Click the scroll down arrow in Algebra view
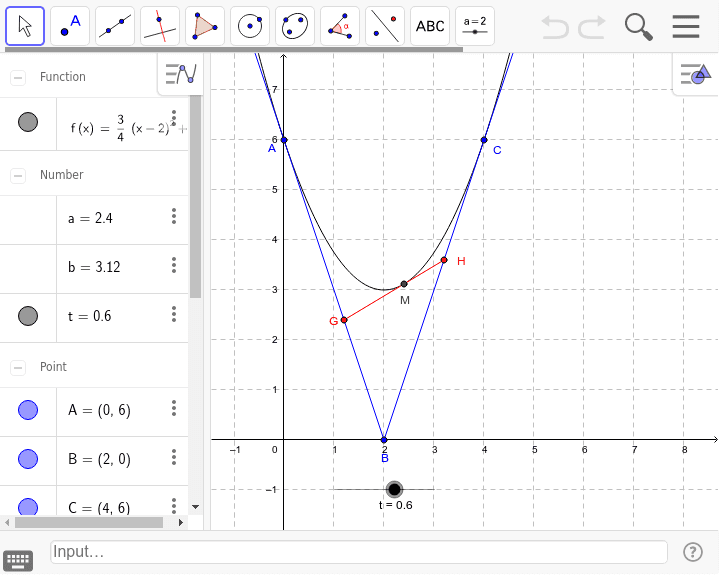The height and width of the screenshot is (575, 720). pos(196,507)
